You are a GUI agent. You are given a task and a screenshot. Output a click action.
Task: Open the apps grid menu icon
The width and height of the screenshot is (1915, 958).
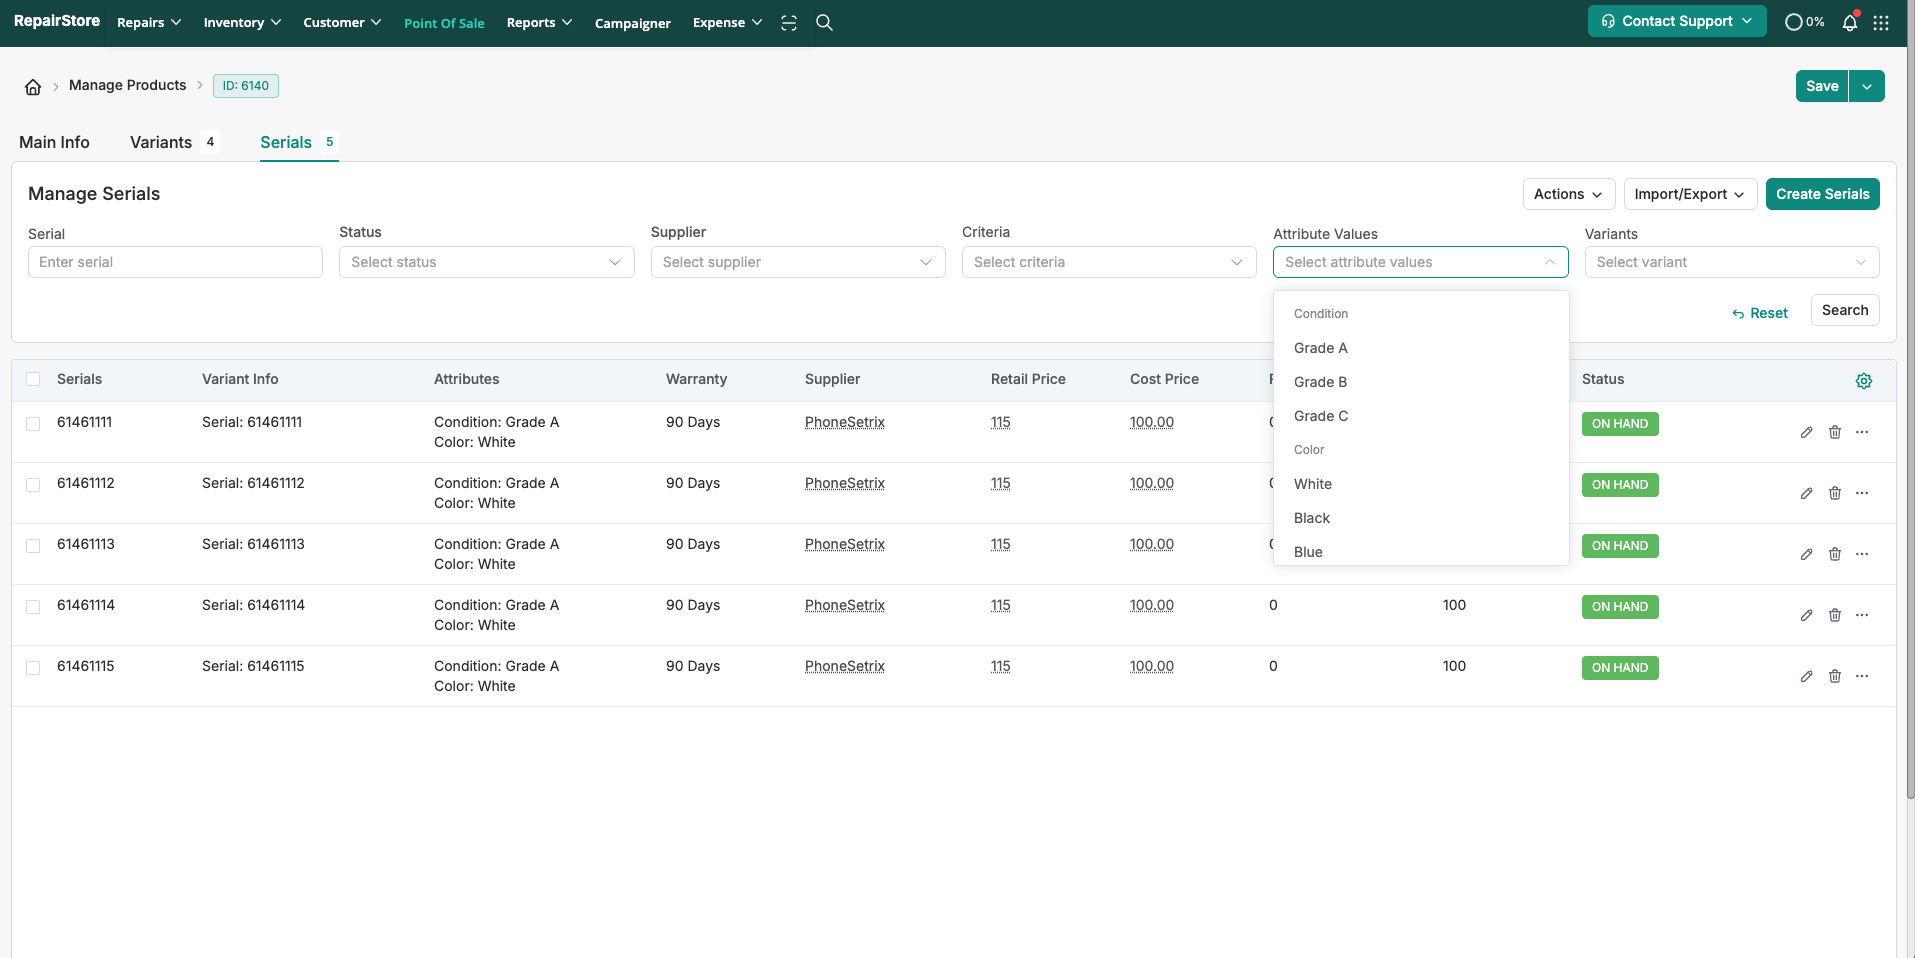point(1881,23)
